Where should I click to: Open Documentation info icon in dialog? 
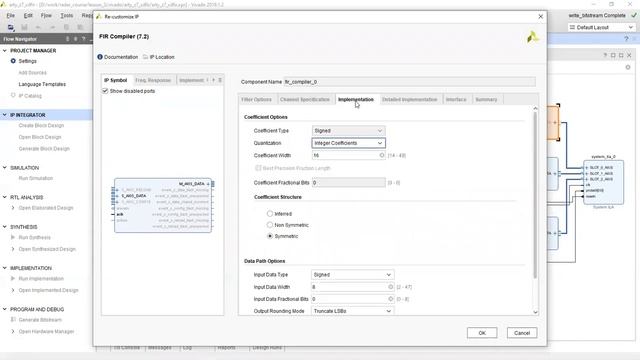tap(100, 57)
